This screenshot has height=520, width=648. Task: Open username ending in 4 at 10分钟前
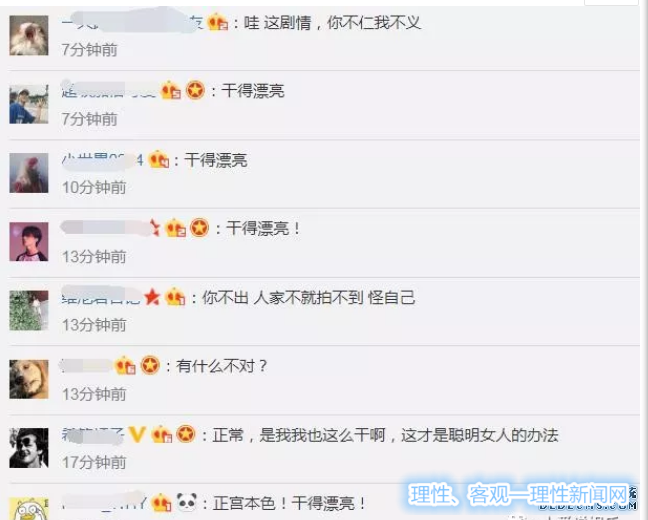(102, 160)
